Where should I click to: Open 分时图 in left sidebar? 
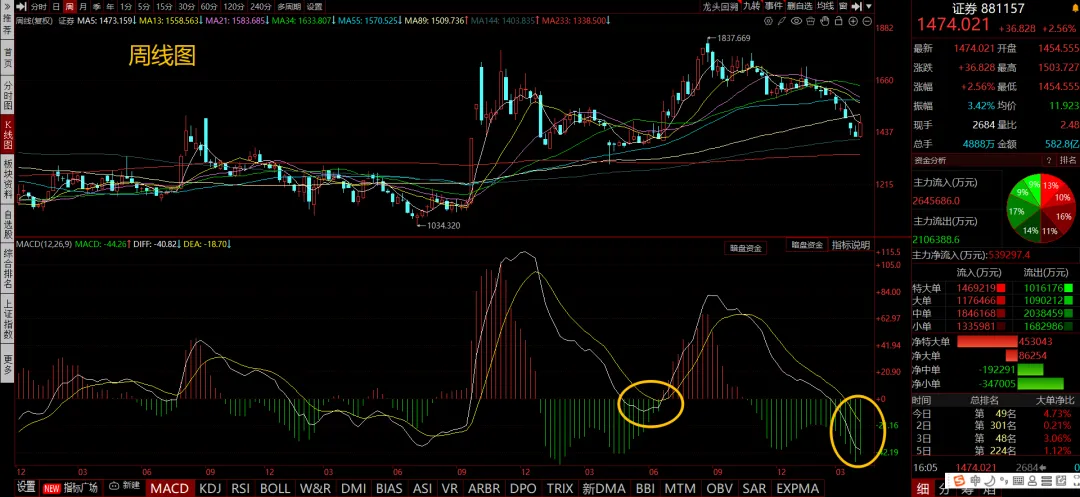click(x=8, y=95)
